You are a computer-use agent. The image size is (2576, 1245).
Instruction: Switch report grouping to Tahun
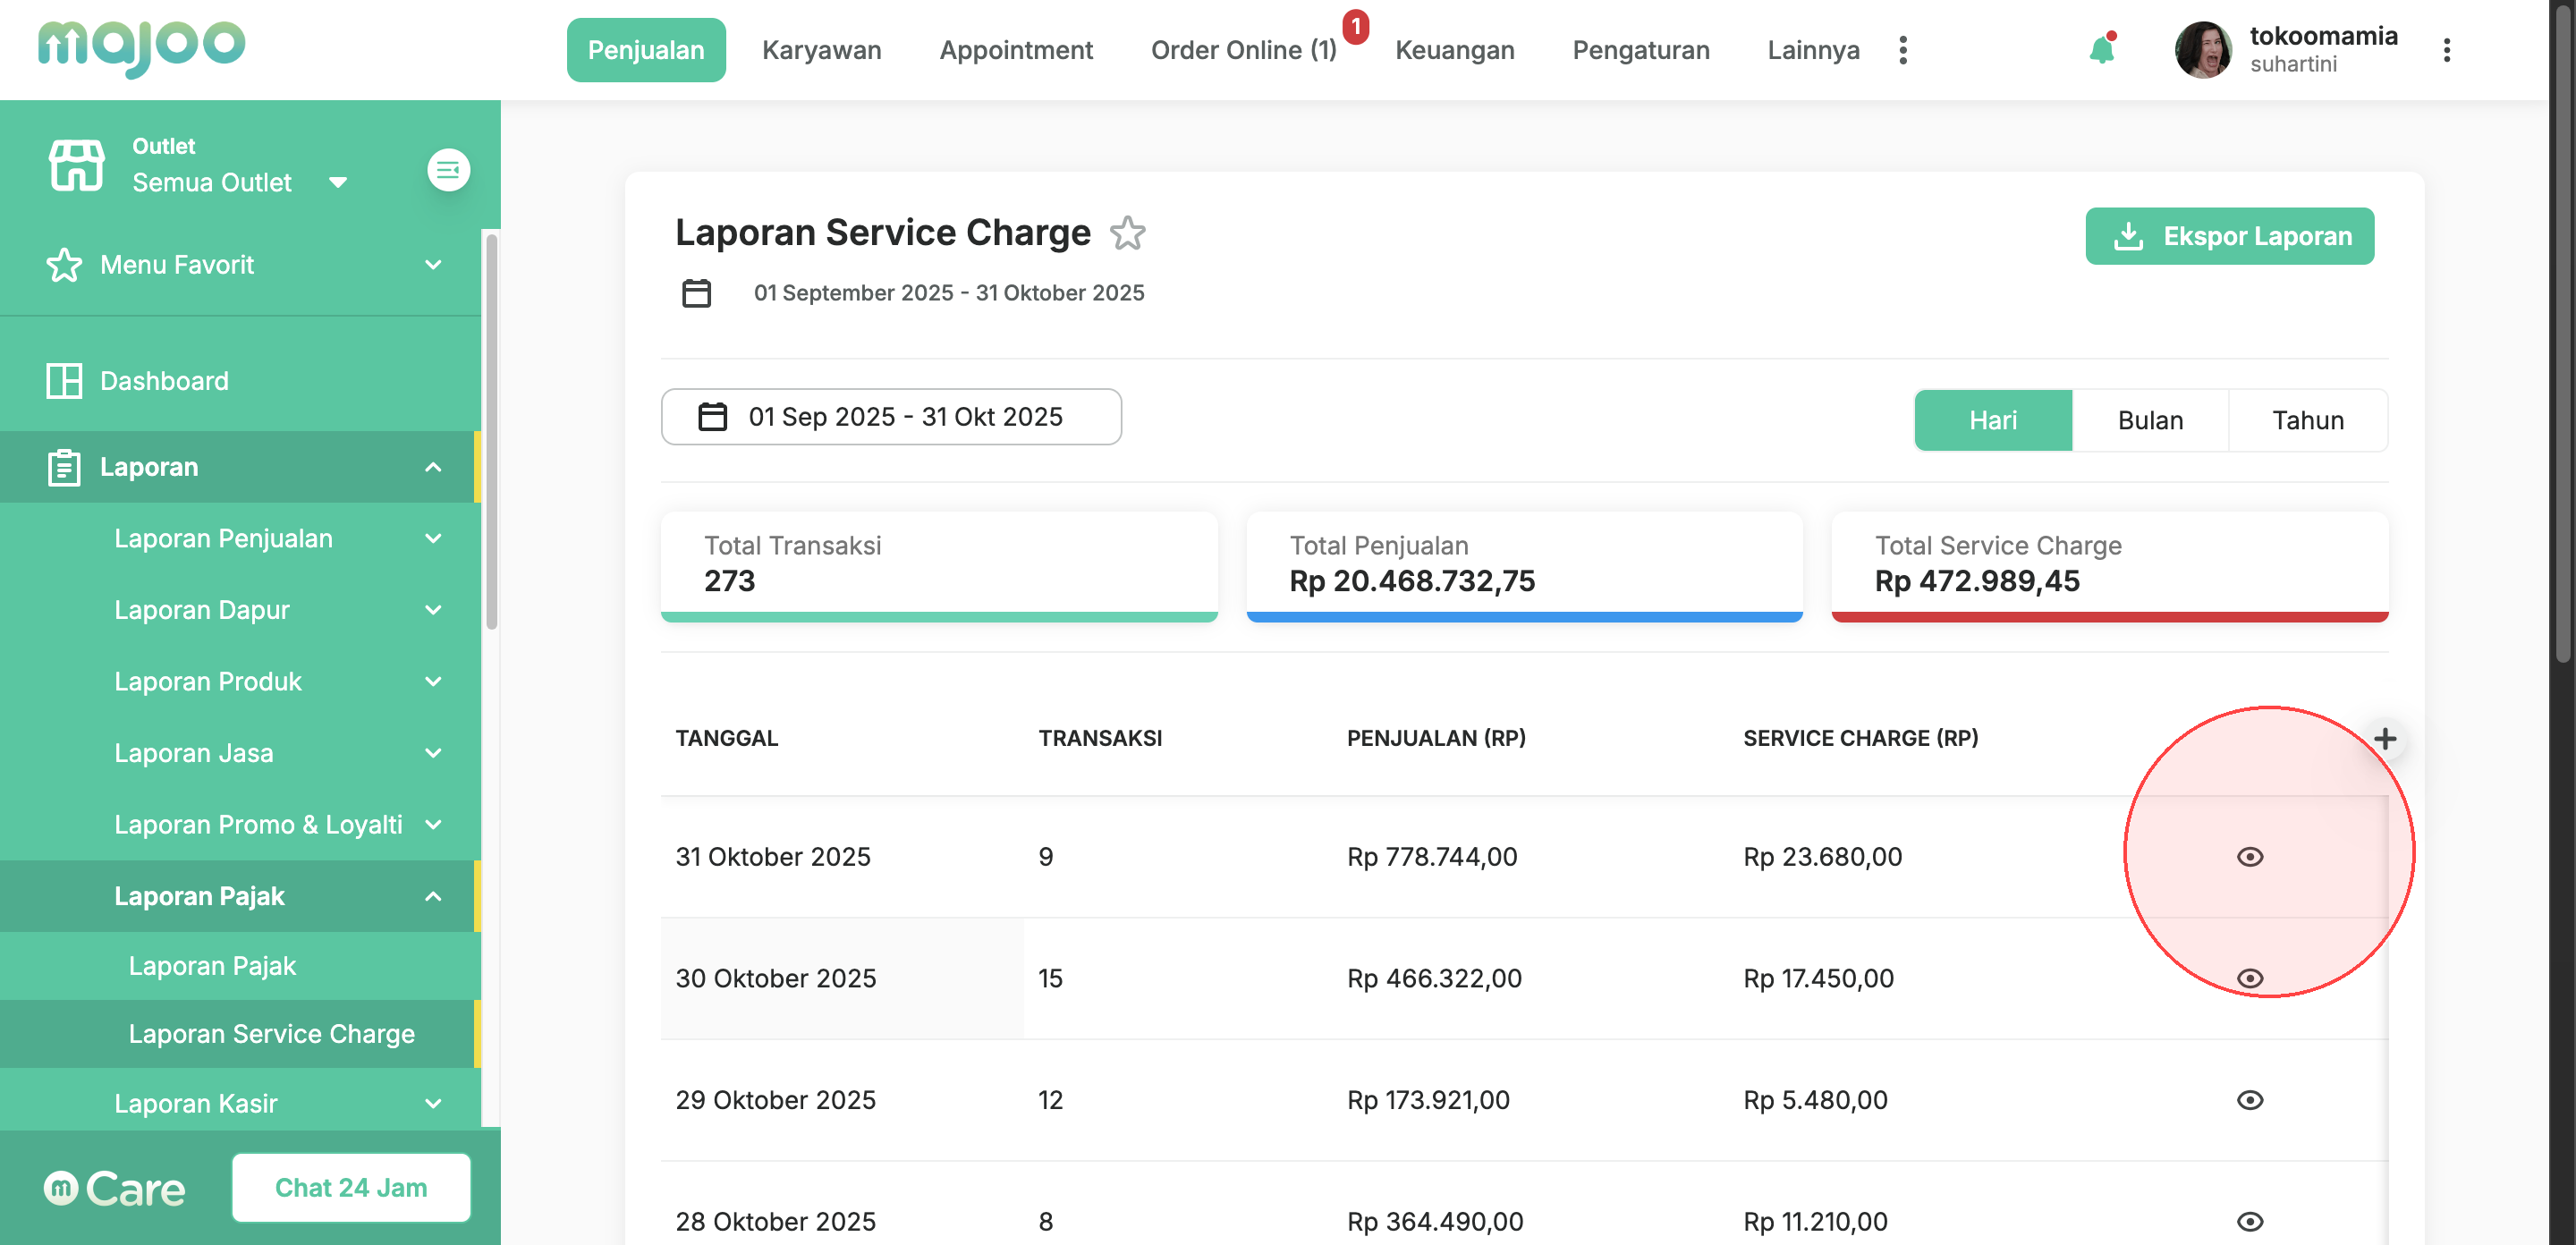(2307, 420)
